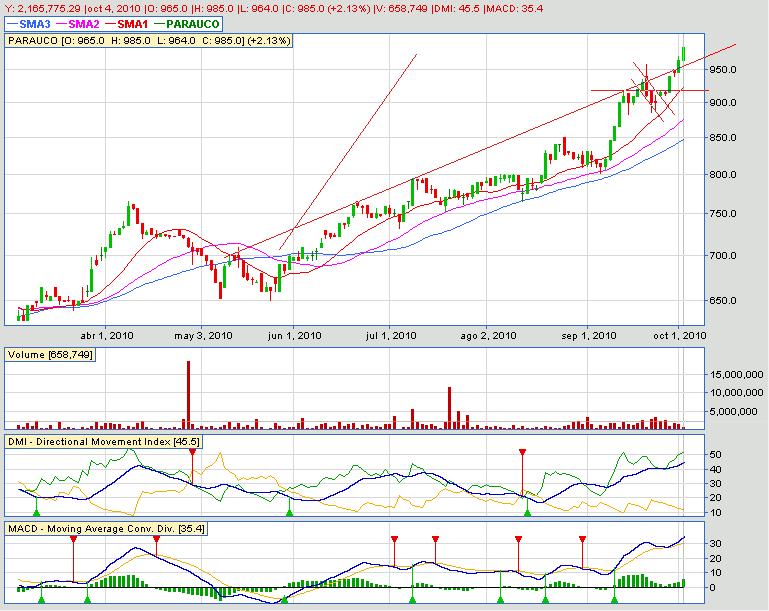Select the SMA2 legend entry

78,24
